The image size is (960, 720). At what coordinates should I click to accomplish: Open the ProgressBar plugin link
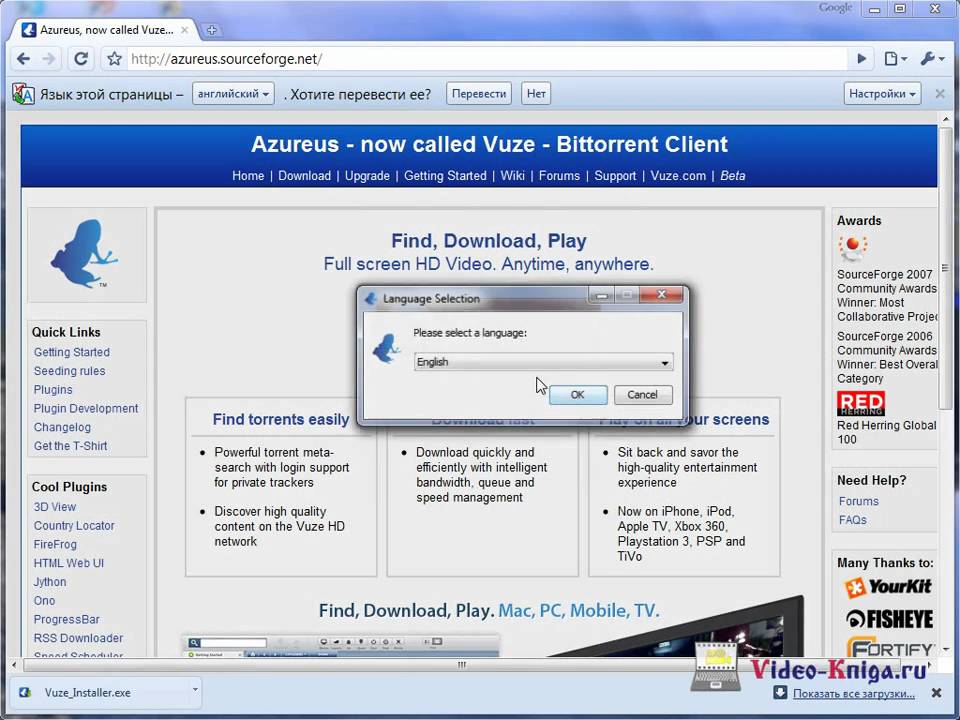[x=66, y=620]
